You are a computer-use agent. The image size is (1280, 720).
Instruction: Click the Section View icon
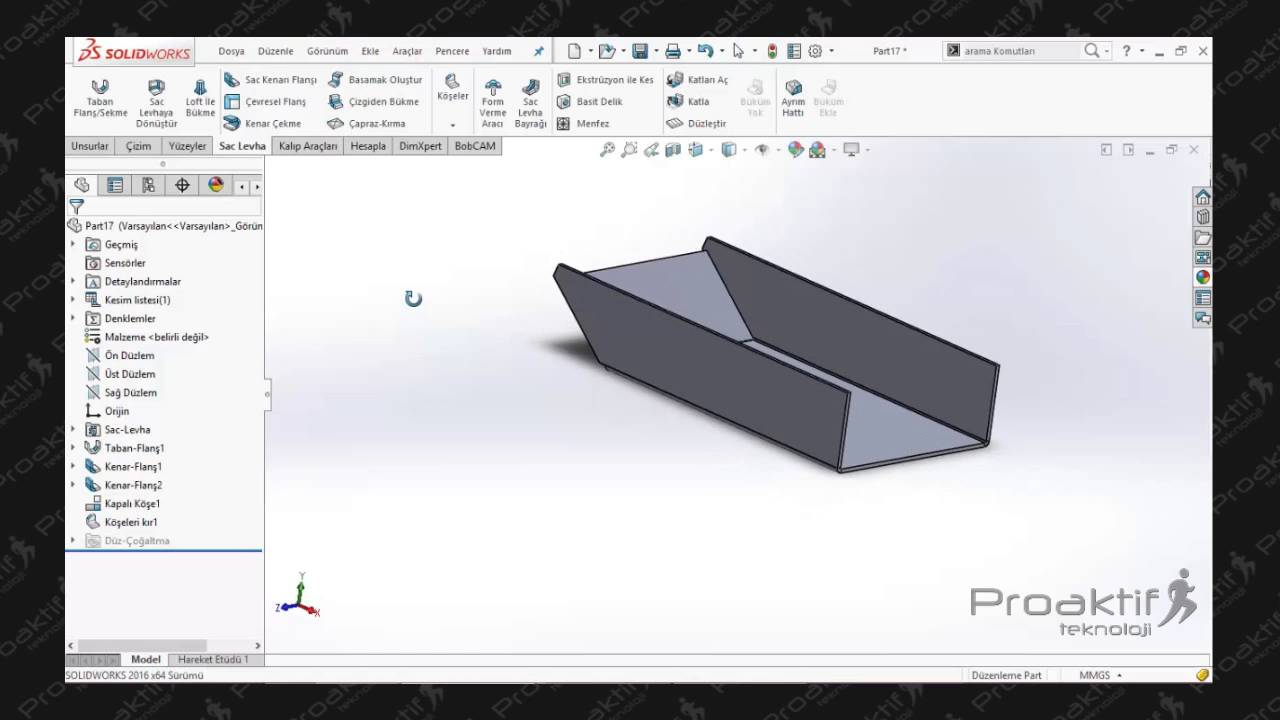coord(673,150)
